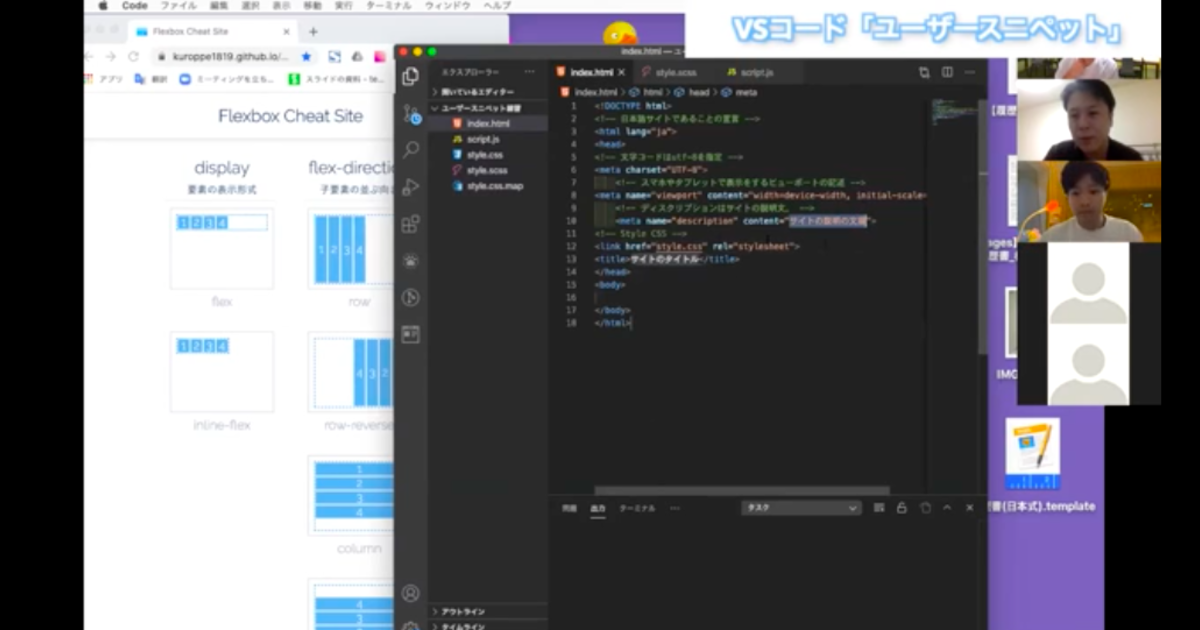Expand the 開いているエディター section
The height and width of the screenshot is (630, 1200).
(x=489, y=92)
